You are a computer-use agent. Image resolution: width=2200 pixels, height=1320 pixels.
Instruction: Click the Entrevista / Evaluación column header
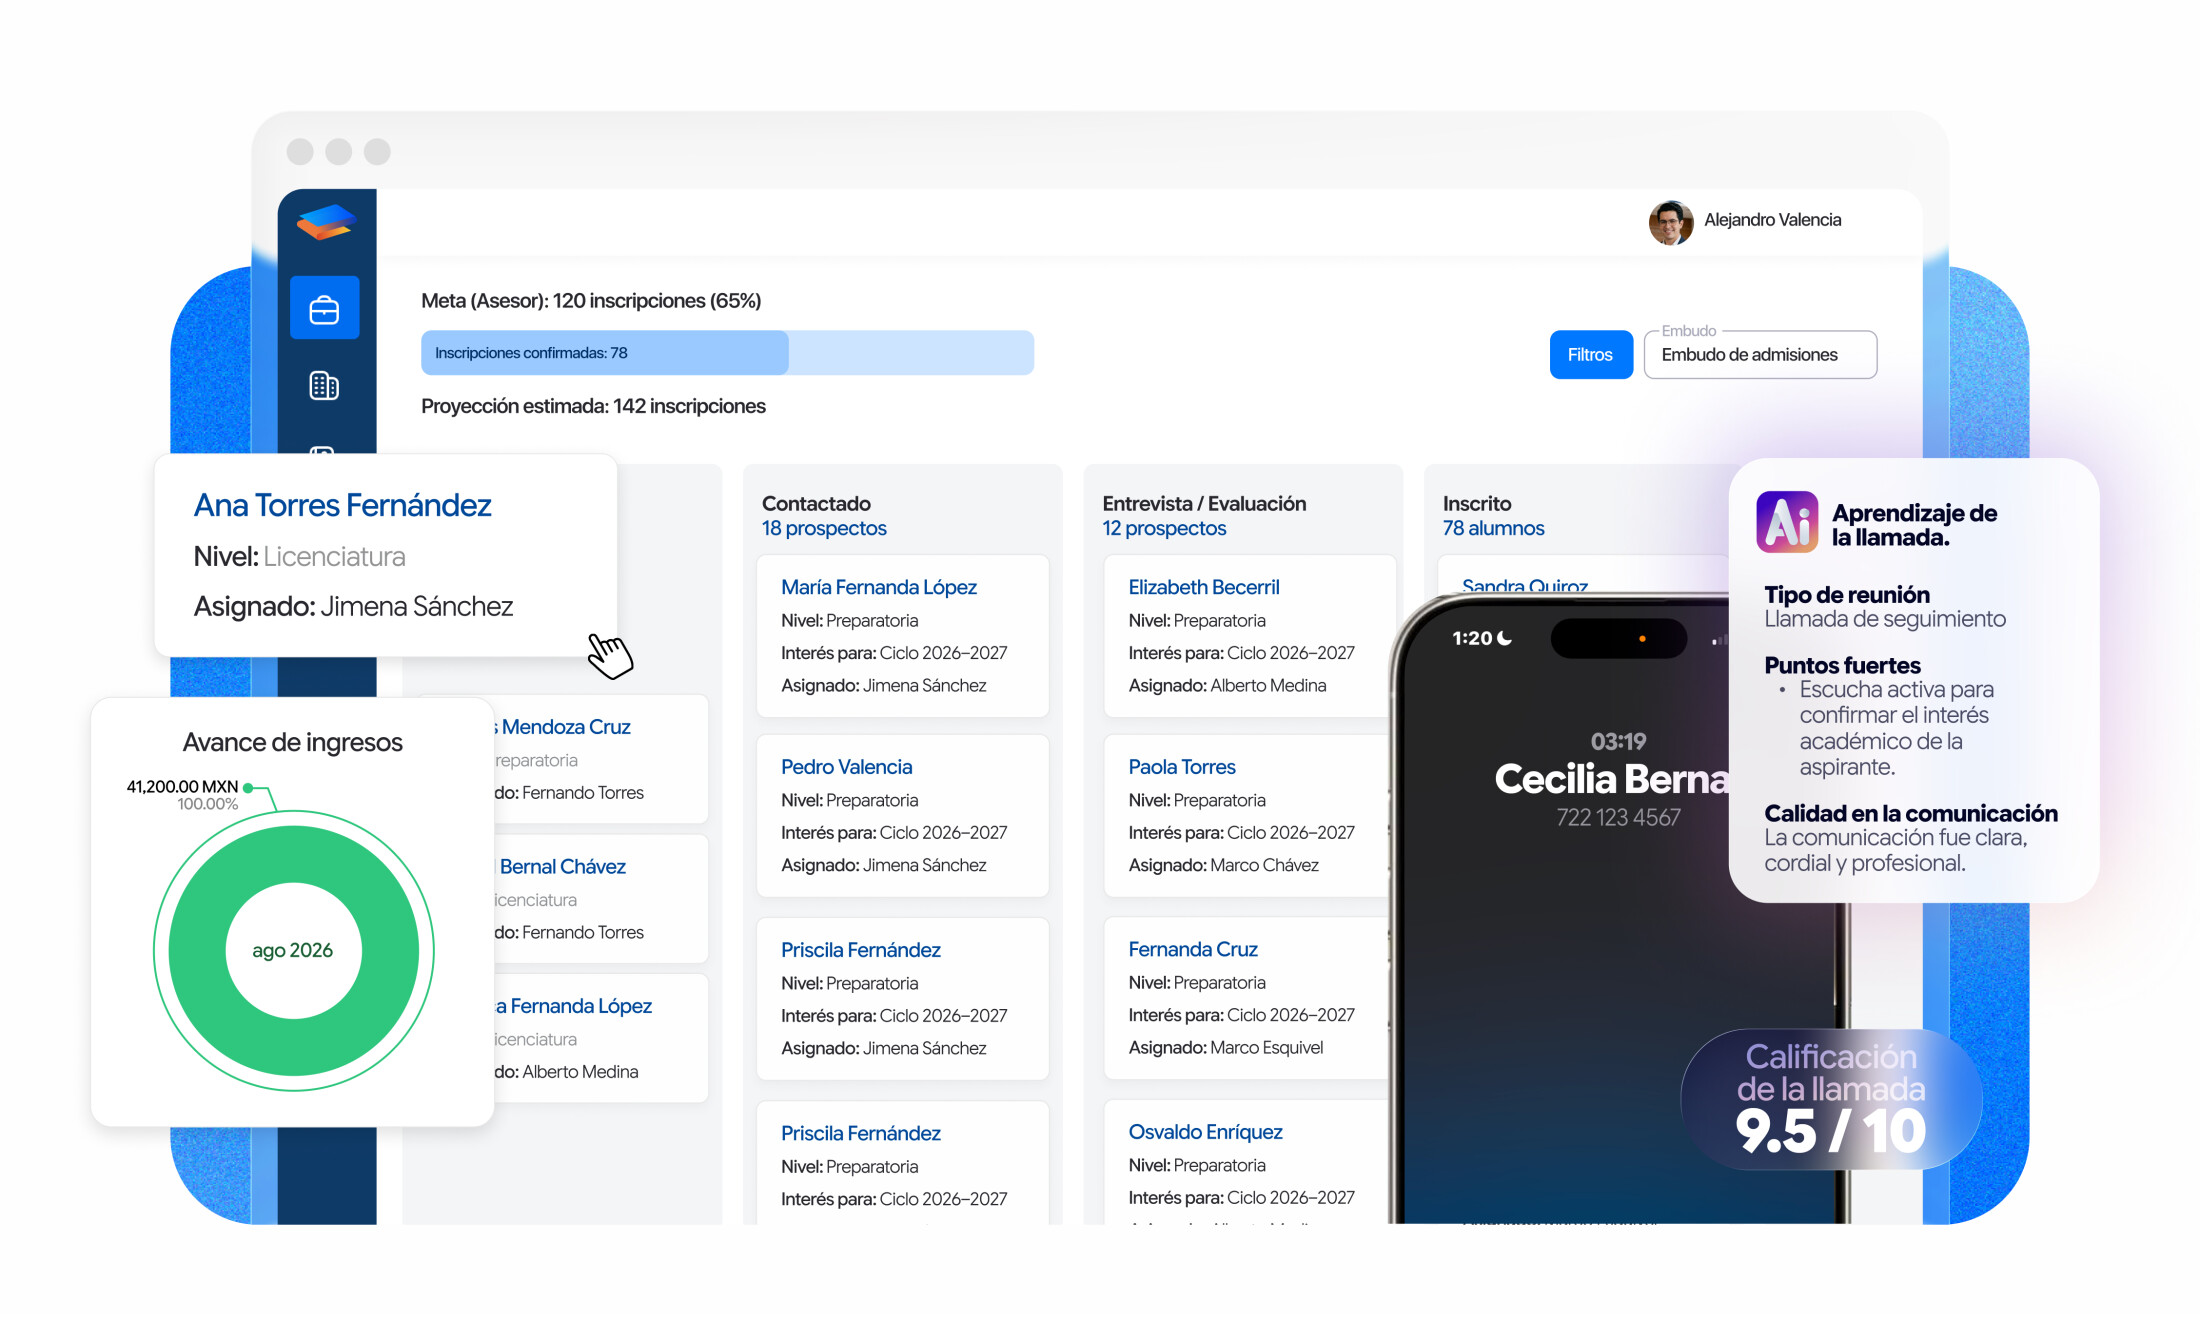(1204, 504)
